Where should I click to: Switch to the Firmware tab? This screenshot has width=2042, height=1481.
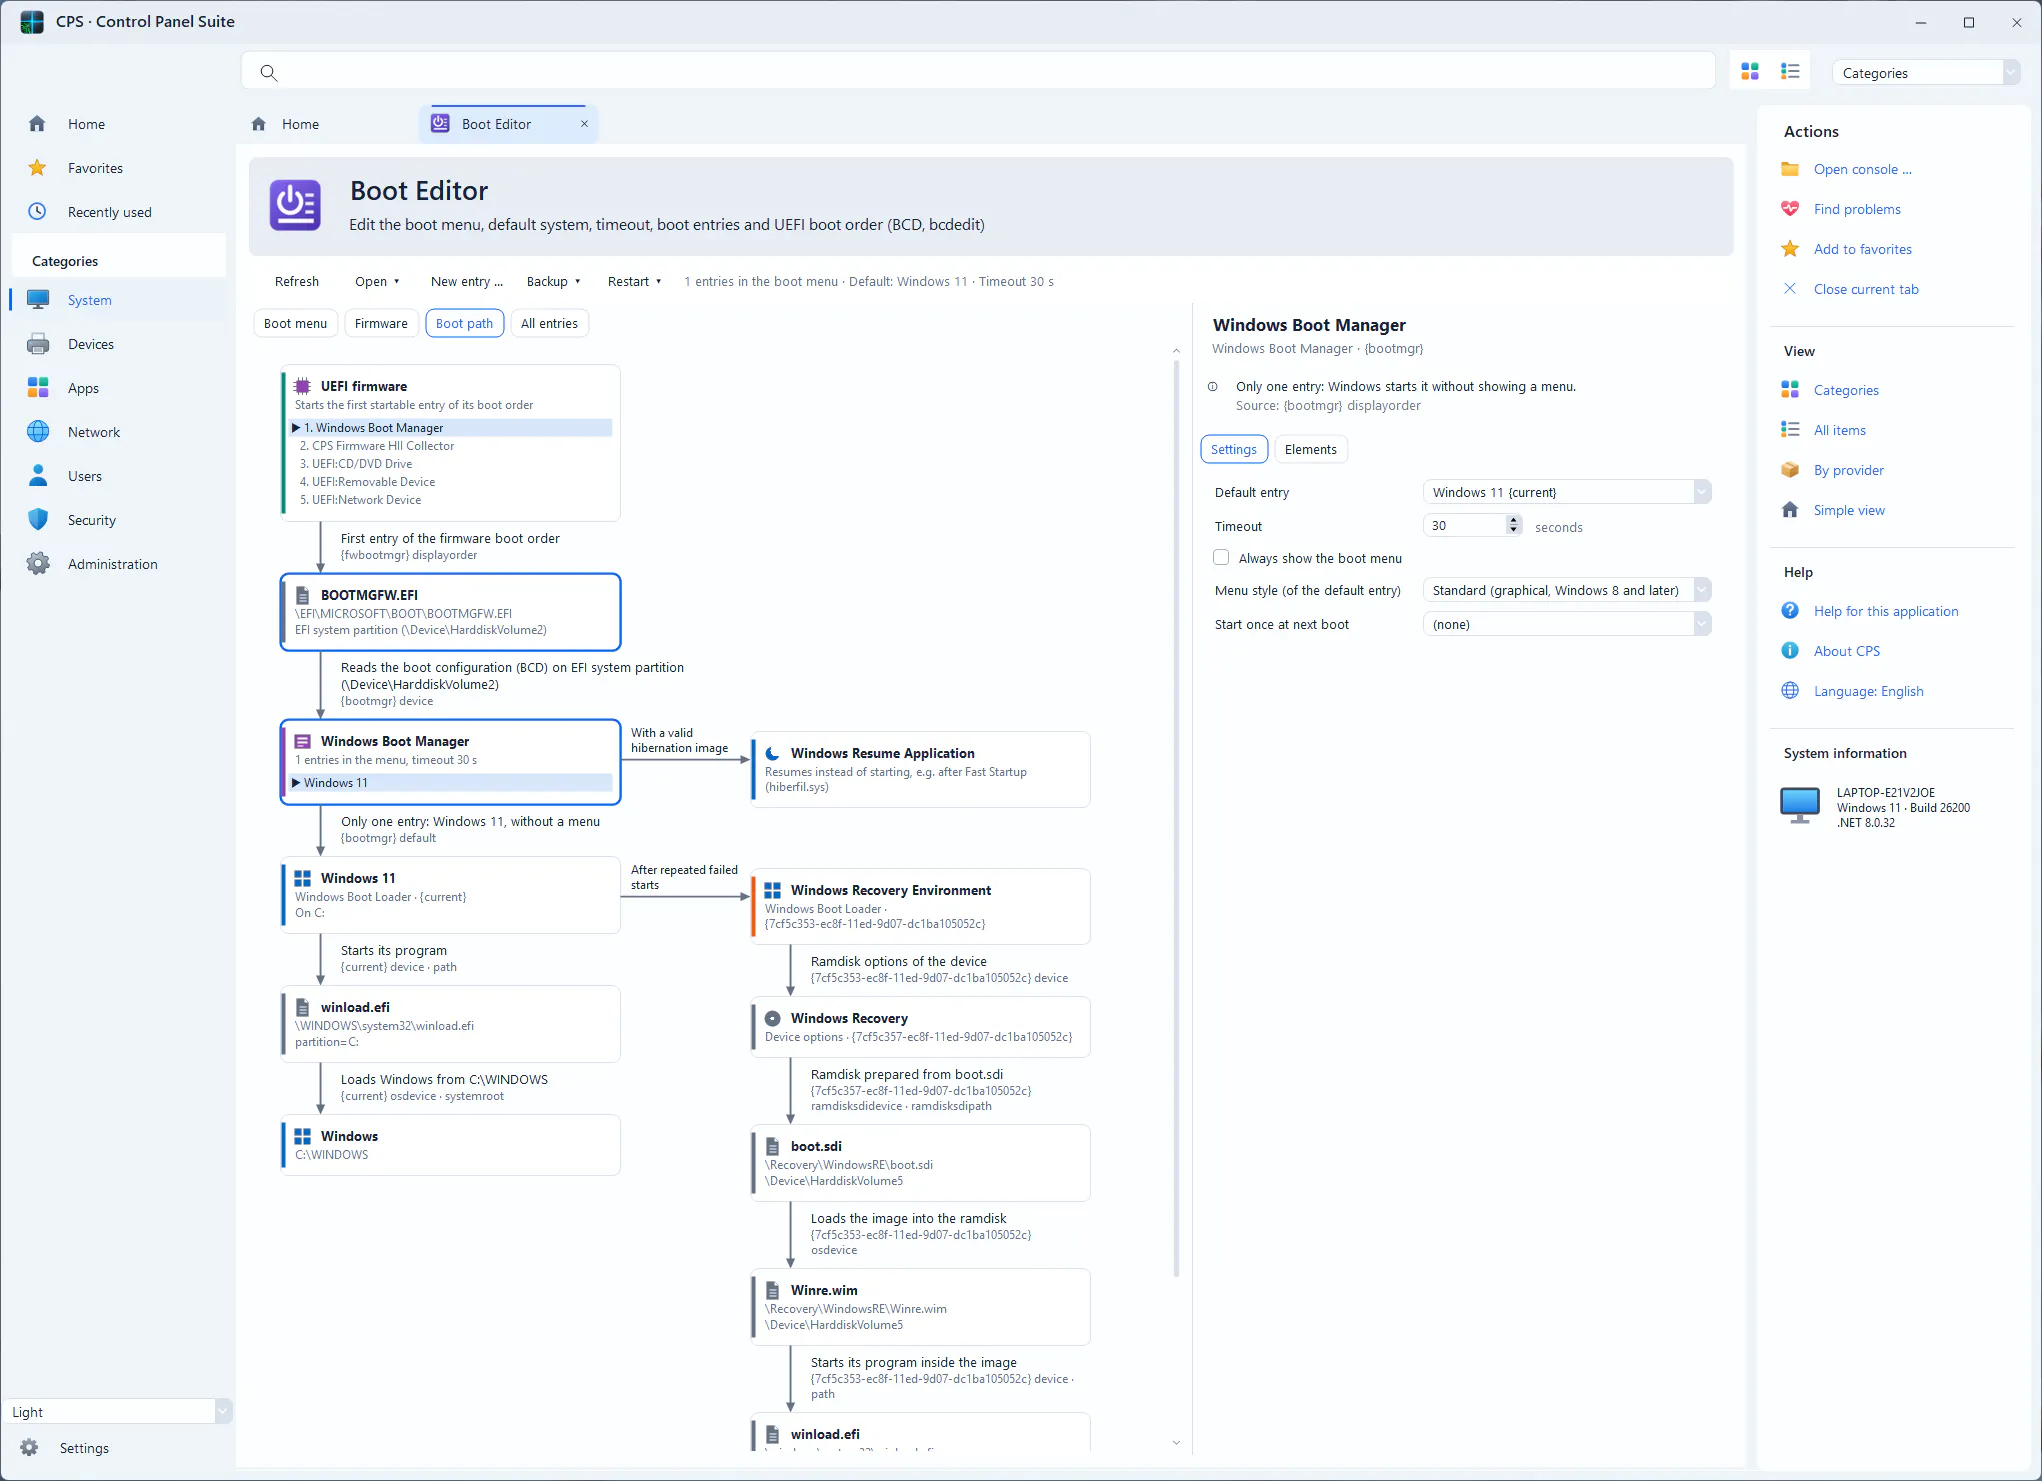[x=381, y=324]
